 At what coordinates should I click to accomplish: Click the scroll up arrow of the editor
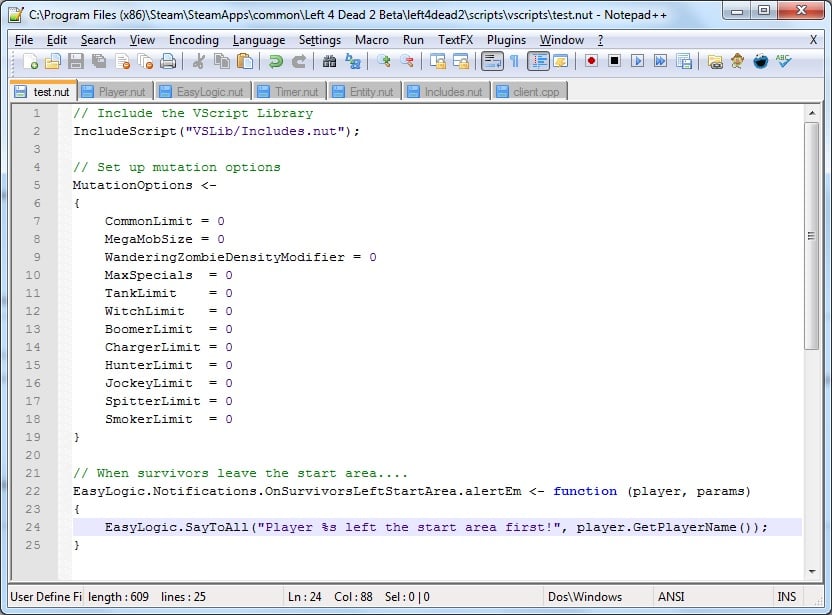812,113
